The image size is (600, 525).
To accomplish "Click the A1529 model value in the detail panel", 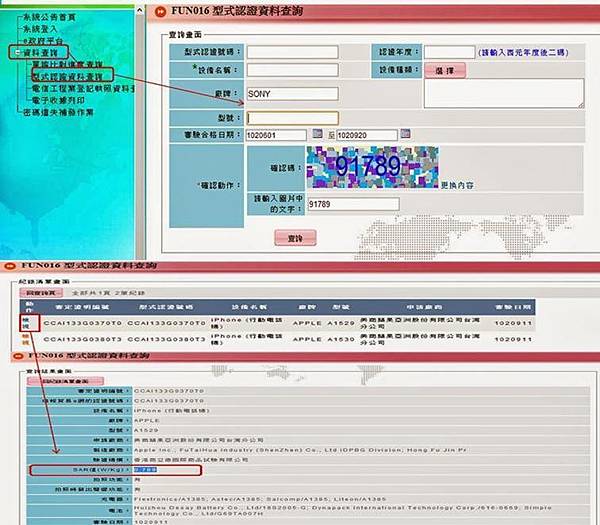I will 146,430.
